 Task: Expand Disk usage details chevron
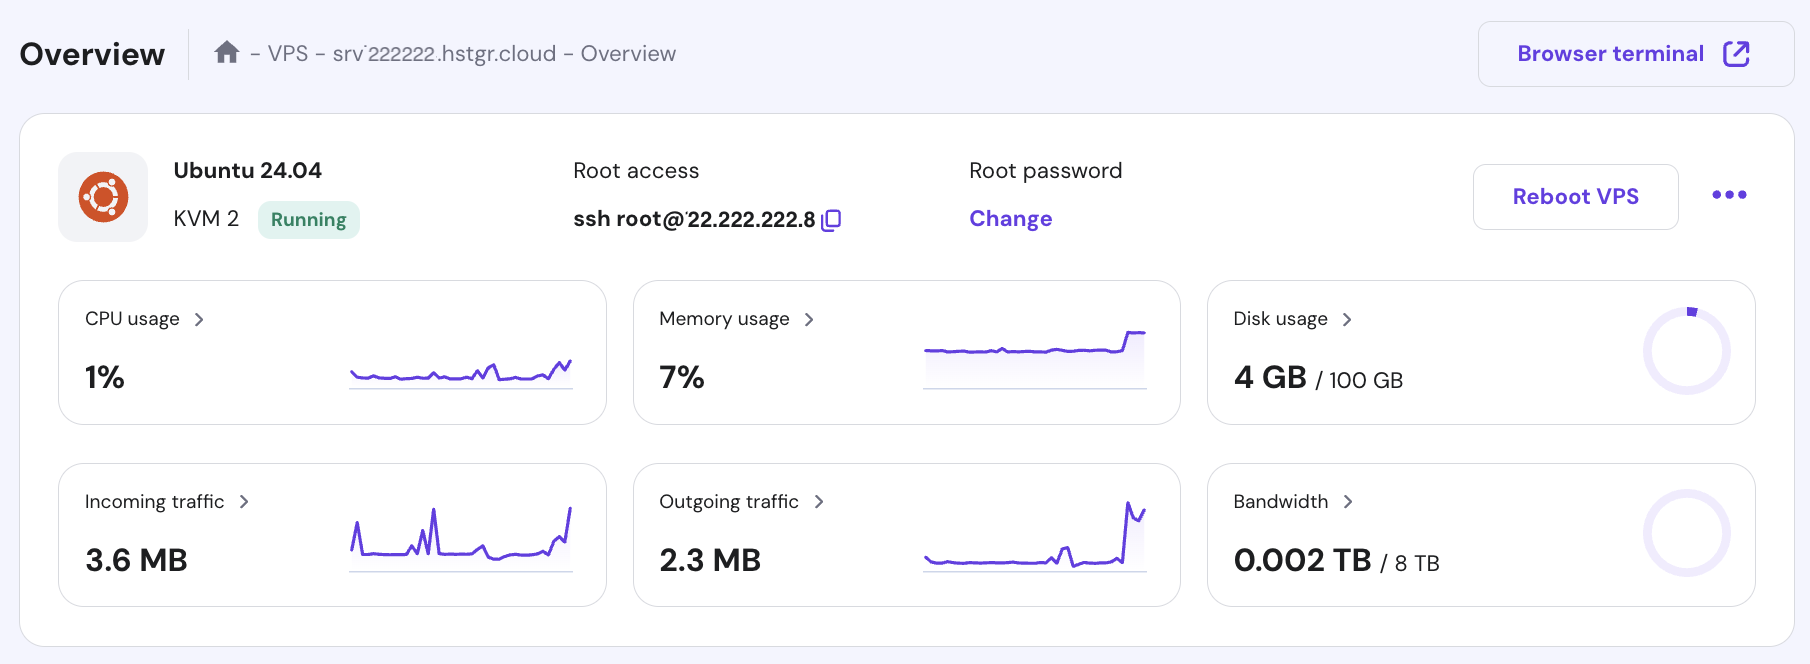point(1347,319)
